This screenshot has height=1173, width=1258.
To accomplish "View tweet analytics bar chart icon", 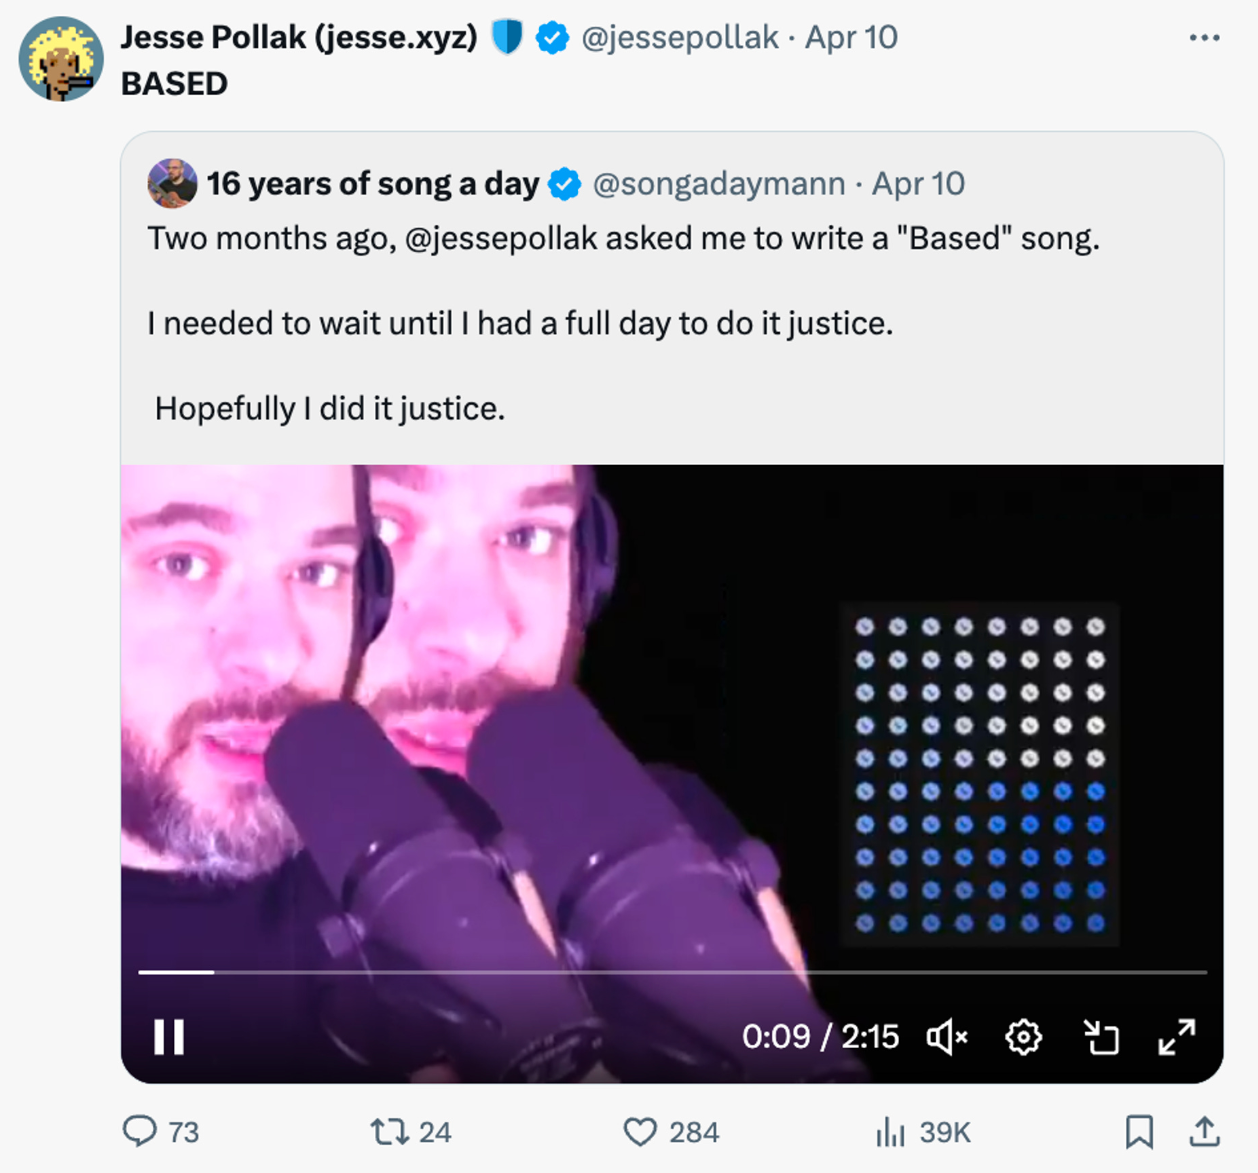I will point(890,1132).
